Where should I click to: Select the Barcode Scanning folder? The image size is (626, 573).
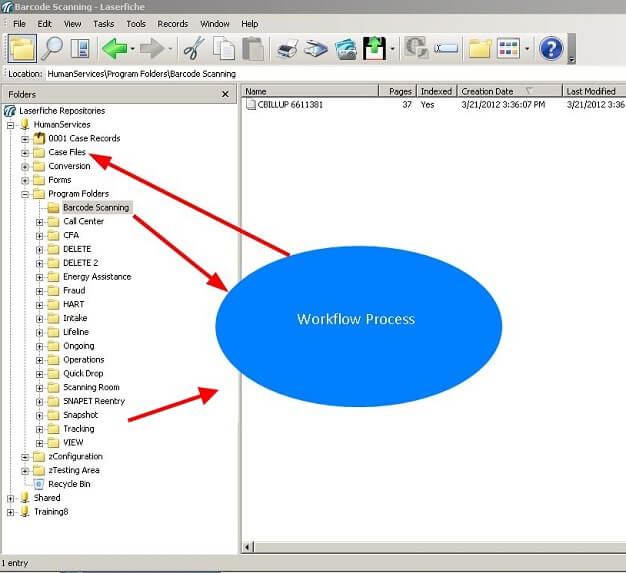pos(96,207)
